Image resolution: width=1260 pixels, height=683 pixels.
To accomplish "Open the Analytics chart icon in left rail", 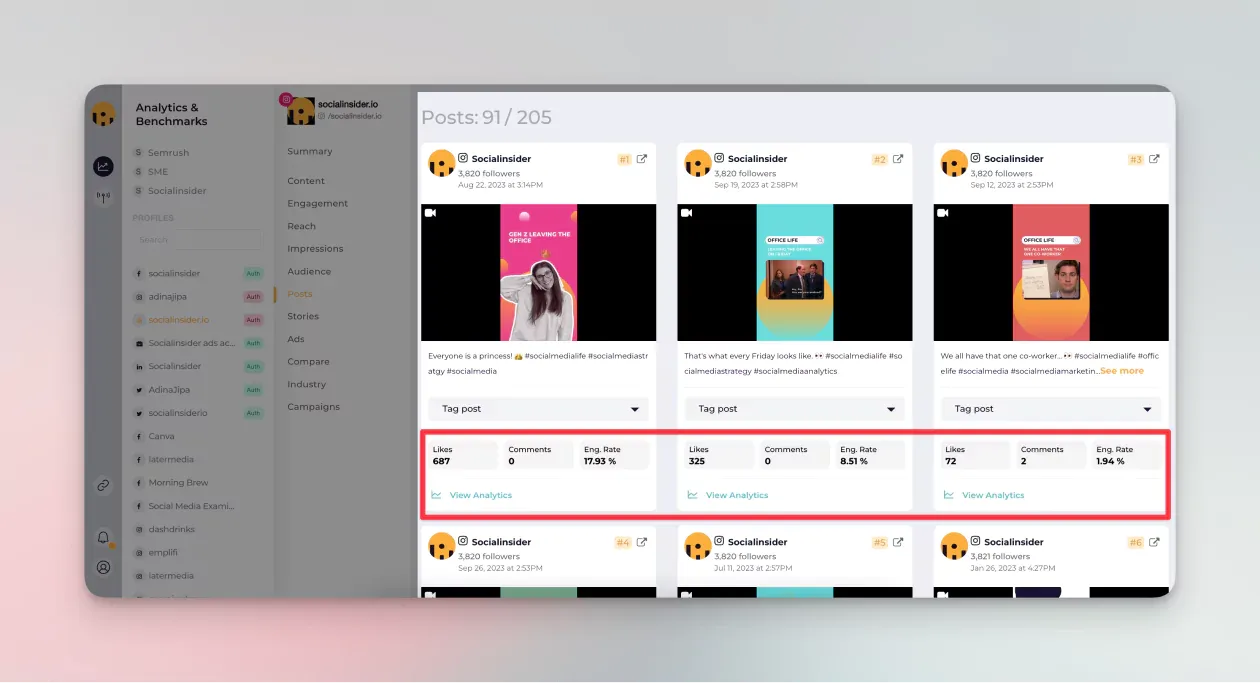I will 103,167.
